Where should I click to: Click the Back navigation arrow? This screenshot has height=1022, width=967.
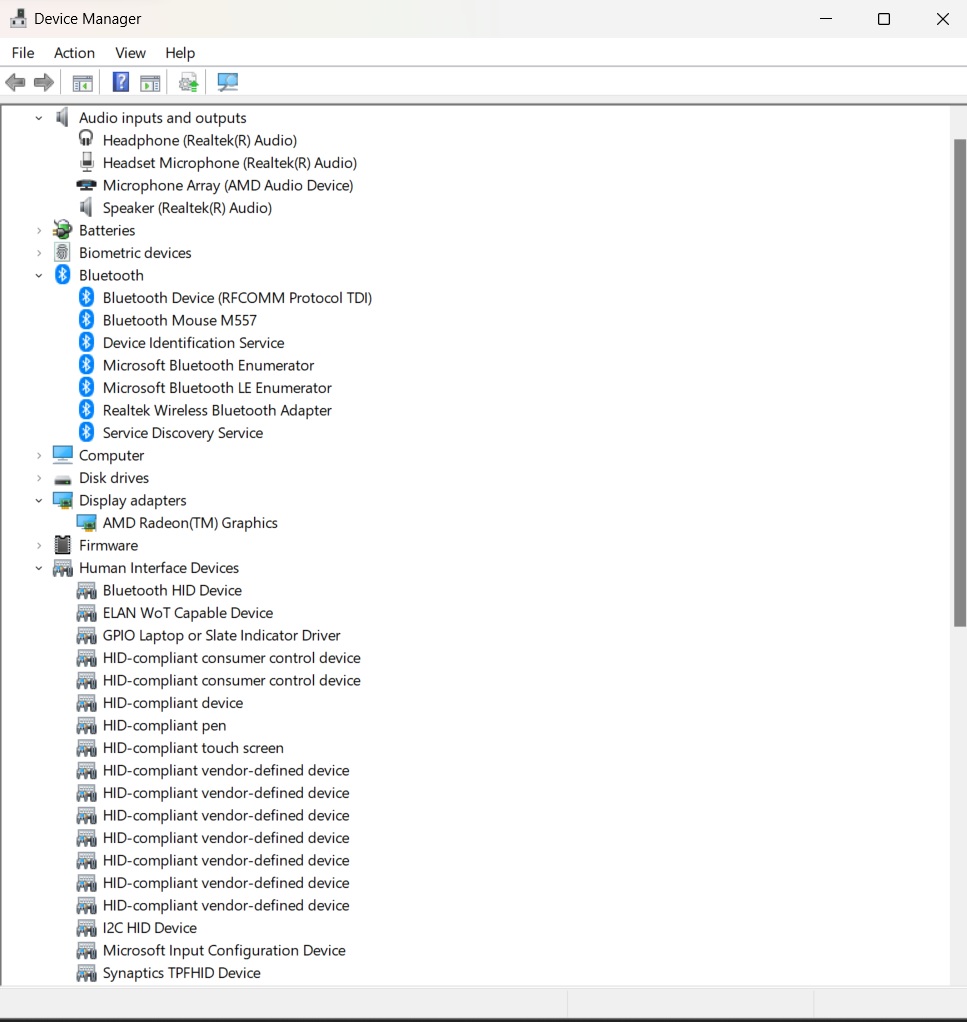coord(15,82)
